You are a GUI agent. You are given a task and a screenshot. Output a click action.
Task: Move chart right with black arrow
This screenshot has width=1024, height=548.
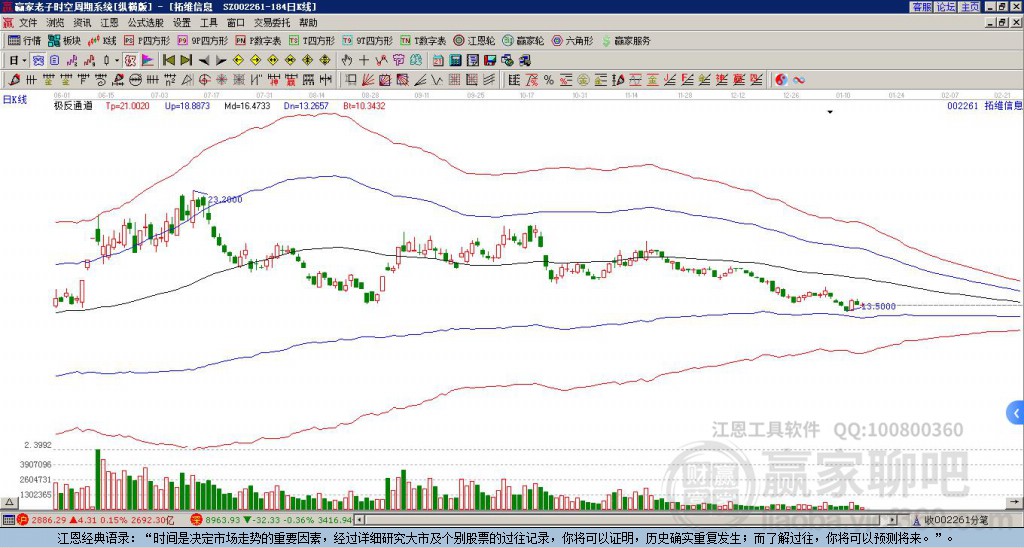pyautogui.click(x=221, y=61)
